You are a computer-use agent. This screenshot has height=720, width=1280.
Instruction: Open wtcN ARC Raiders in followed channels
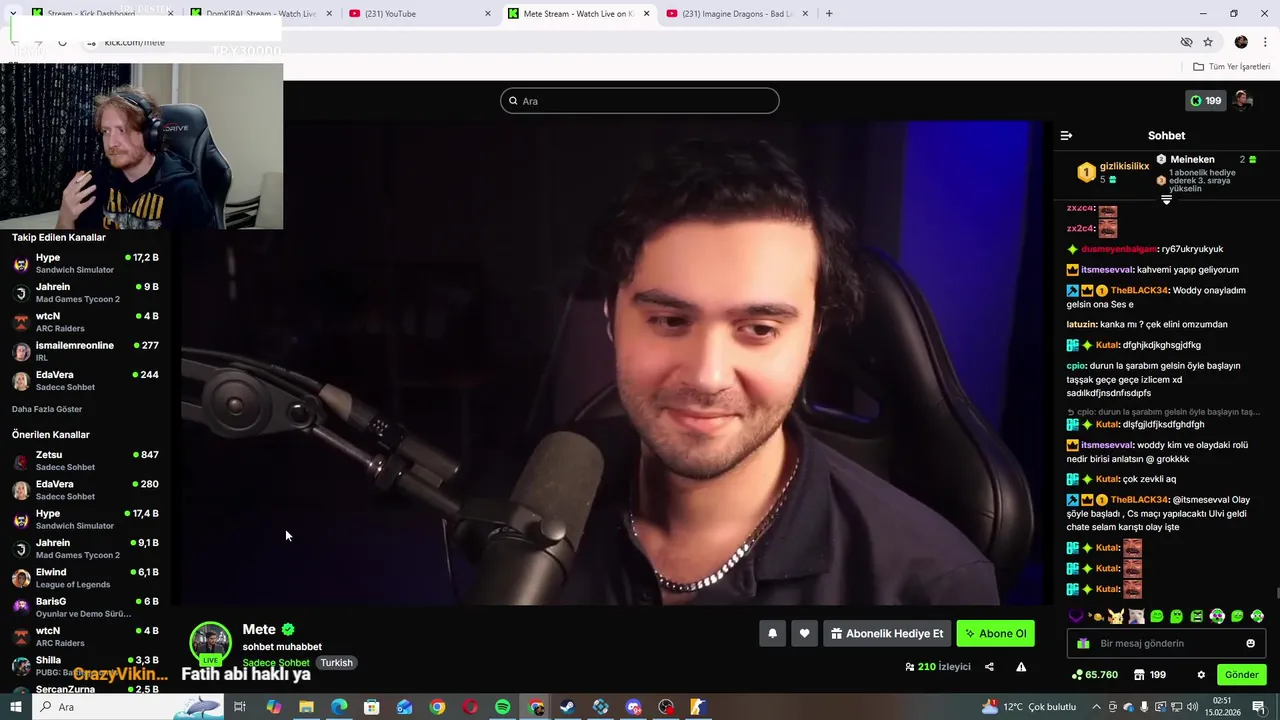(x=85, y=322)
